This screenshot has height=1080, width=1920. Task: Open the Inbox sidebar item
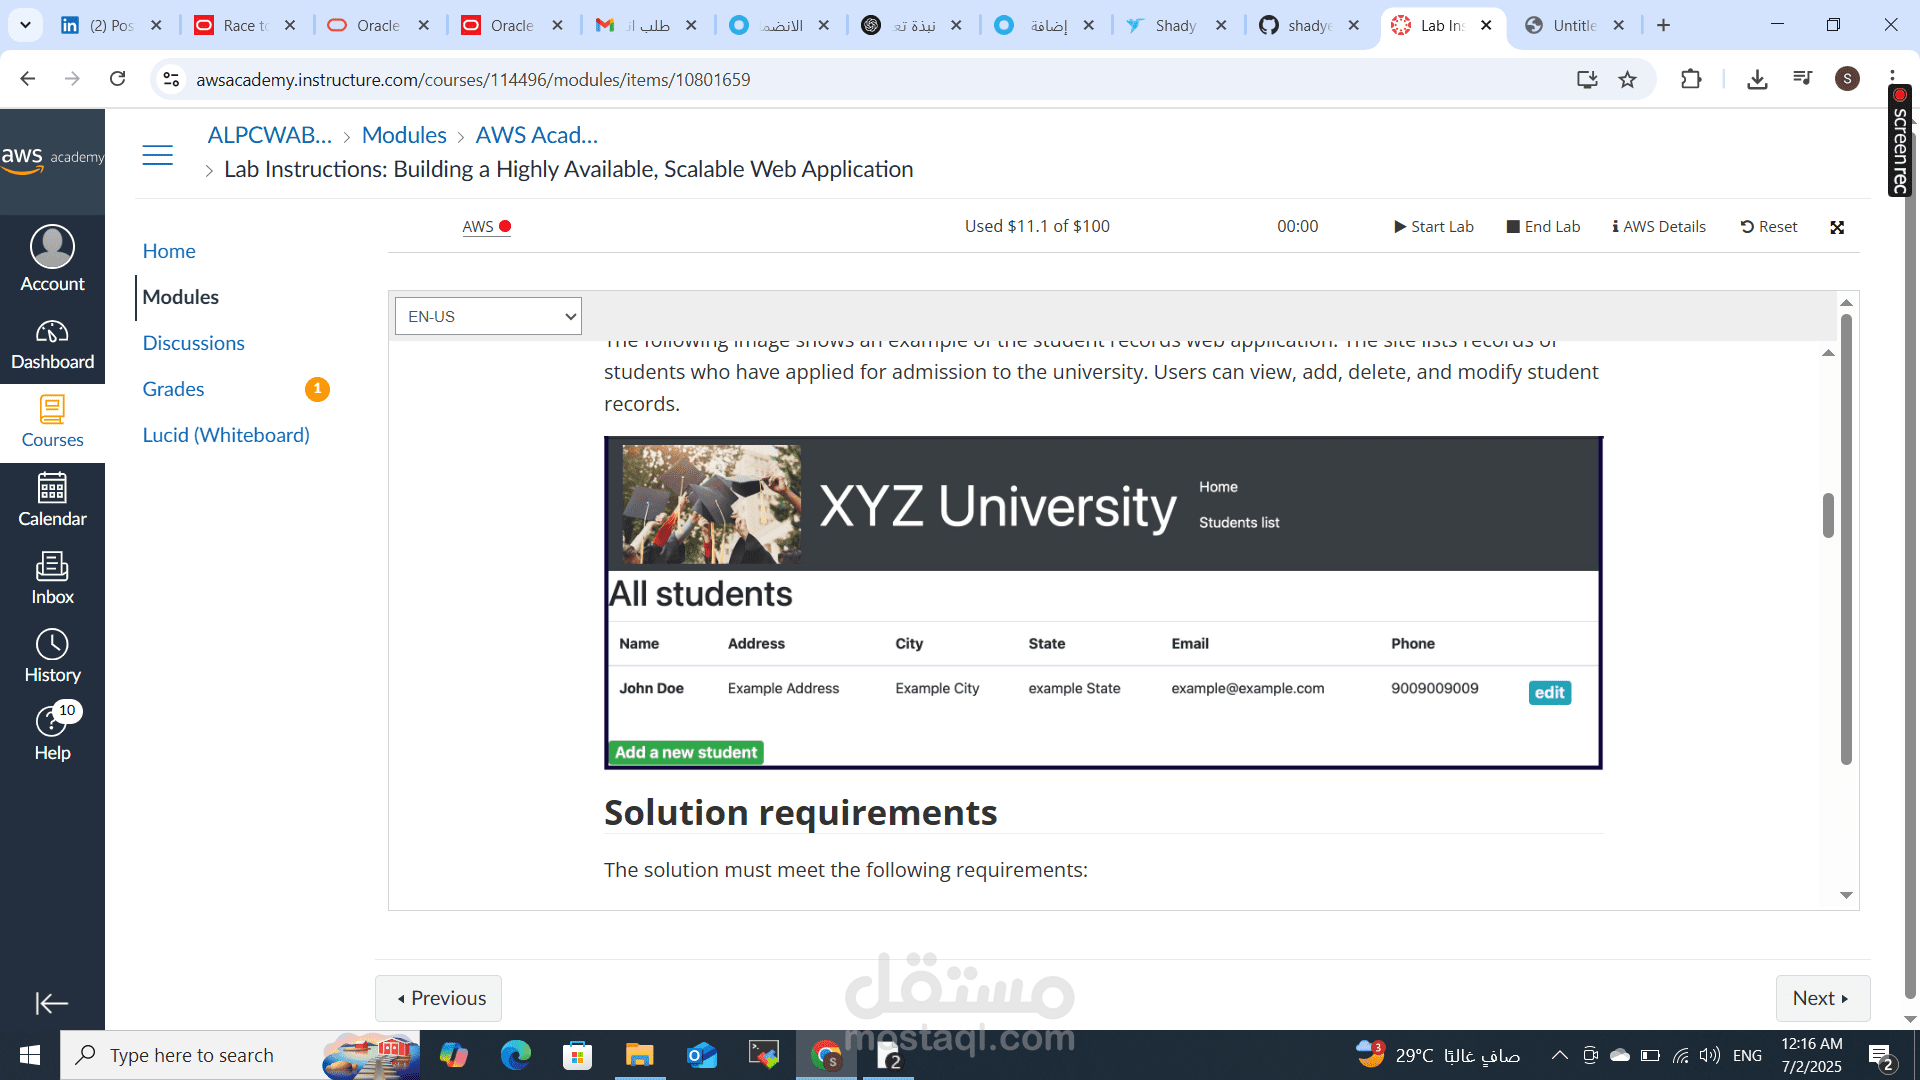(52, 579)
